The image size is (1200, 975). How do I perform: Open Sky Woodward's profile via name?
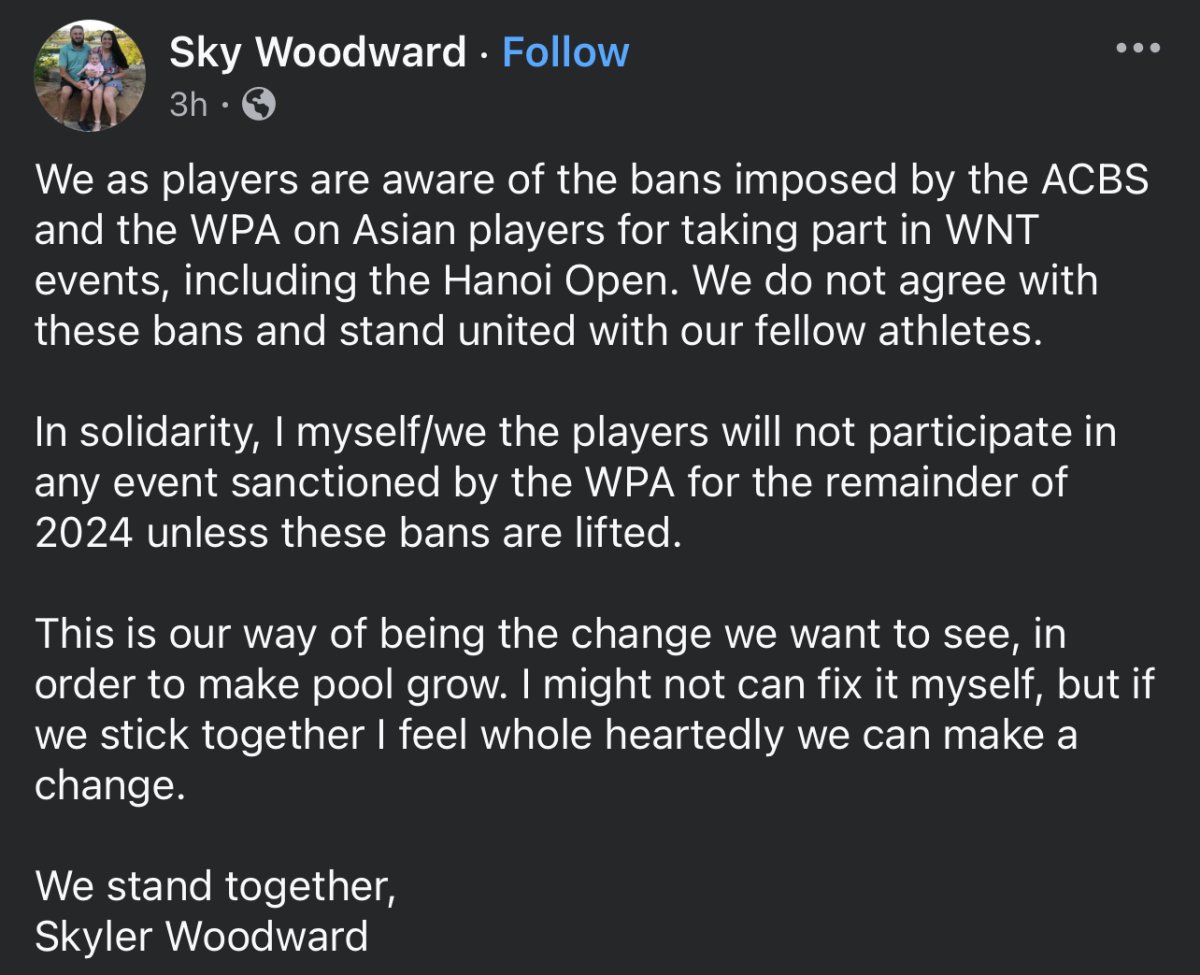(317, 52)
